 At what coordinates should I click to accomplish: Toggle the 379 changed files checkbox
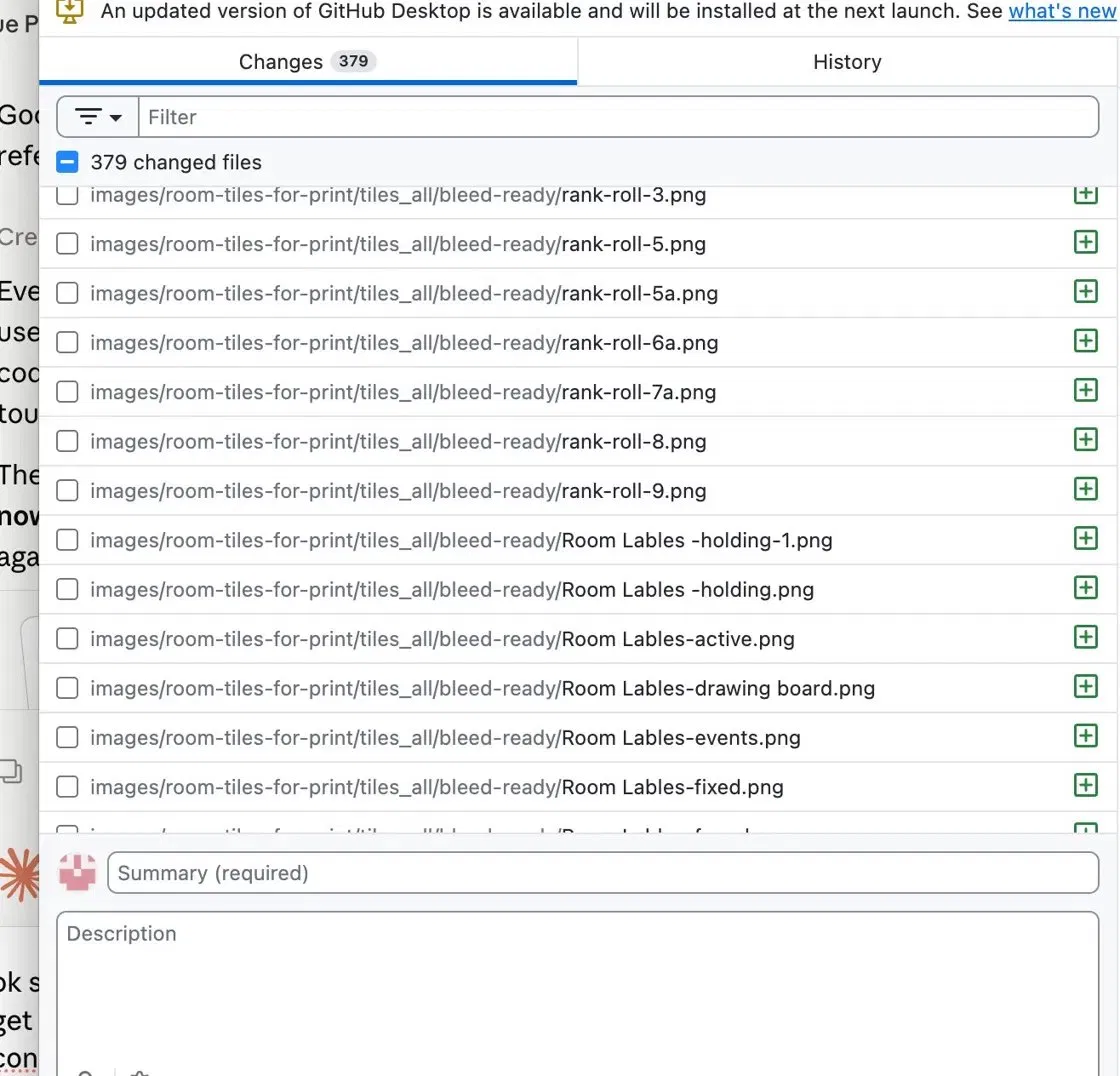click(x=67, y=162)
